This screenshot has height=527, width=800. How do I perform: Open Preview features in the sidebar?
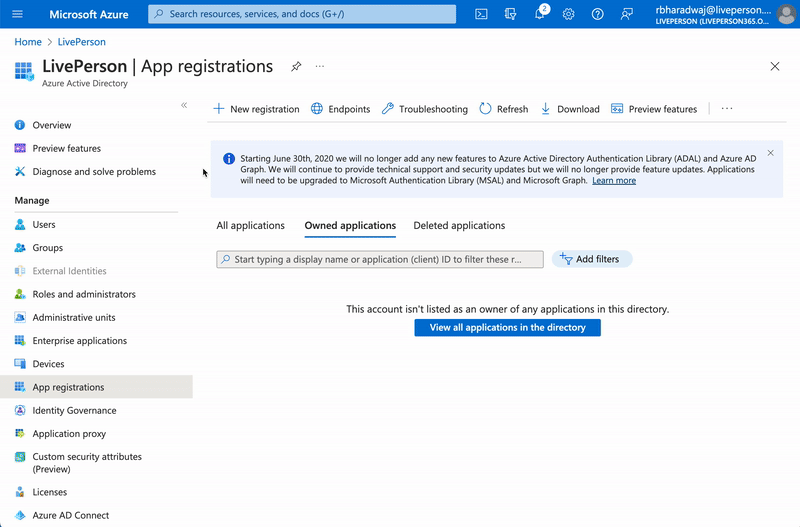click(x=67, y=148)
